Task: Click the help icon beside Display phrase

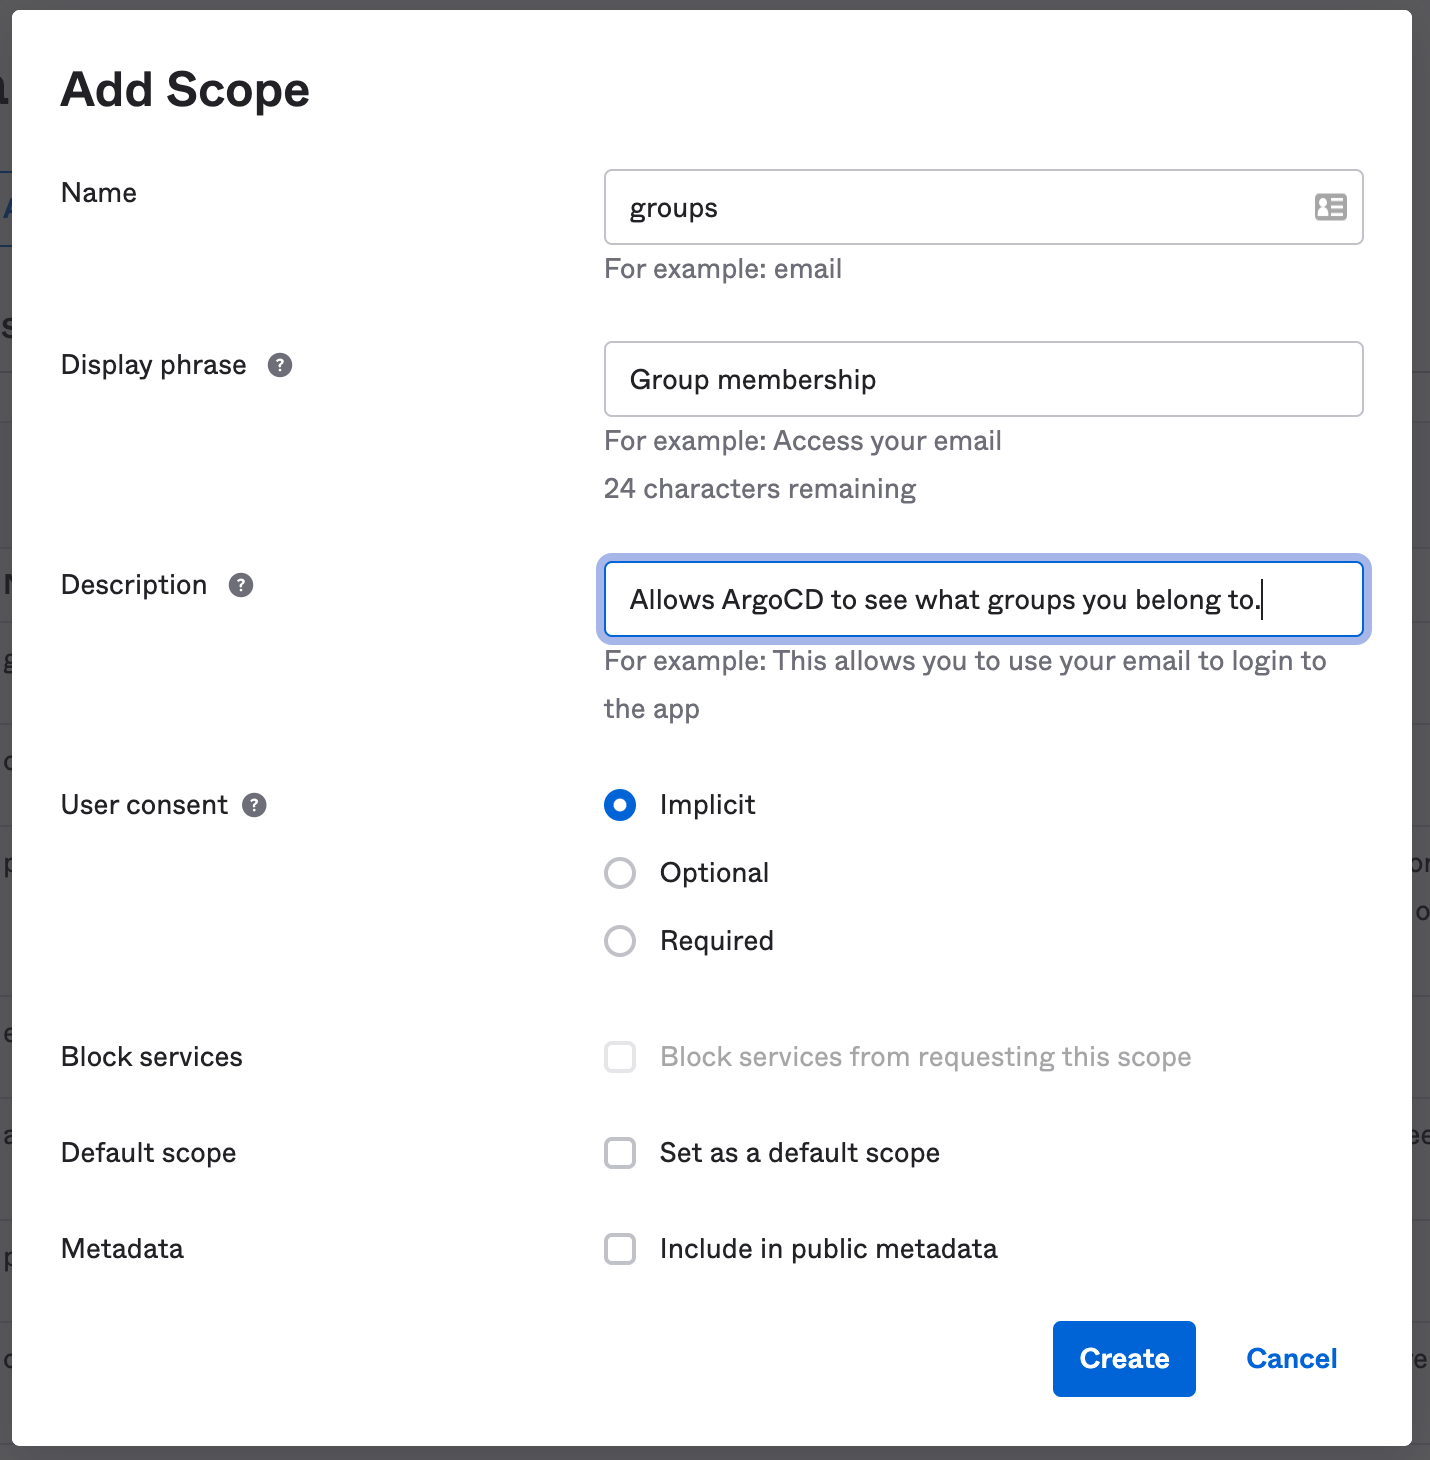Action: tap(280, 365)
